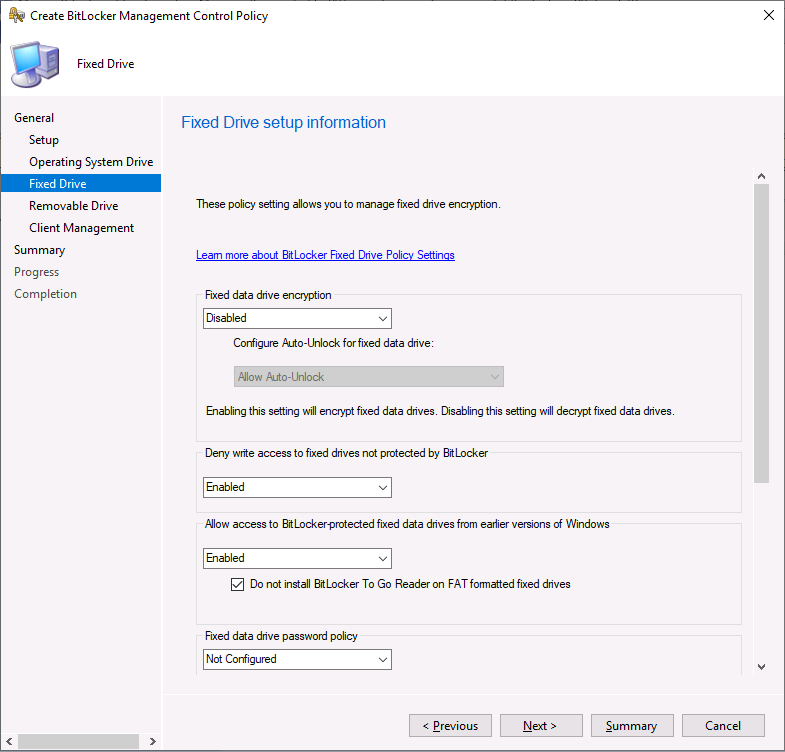Go to General step in sidebar
The width and height of the screenshot is (785, 752).
coord(34,118)
